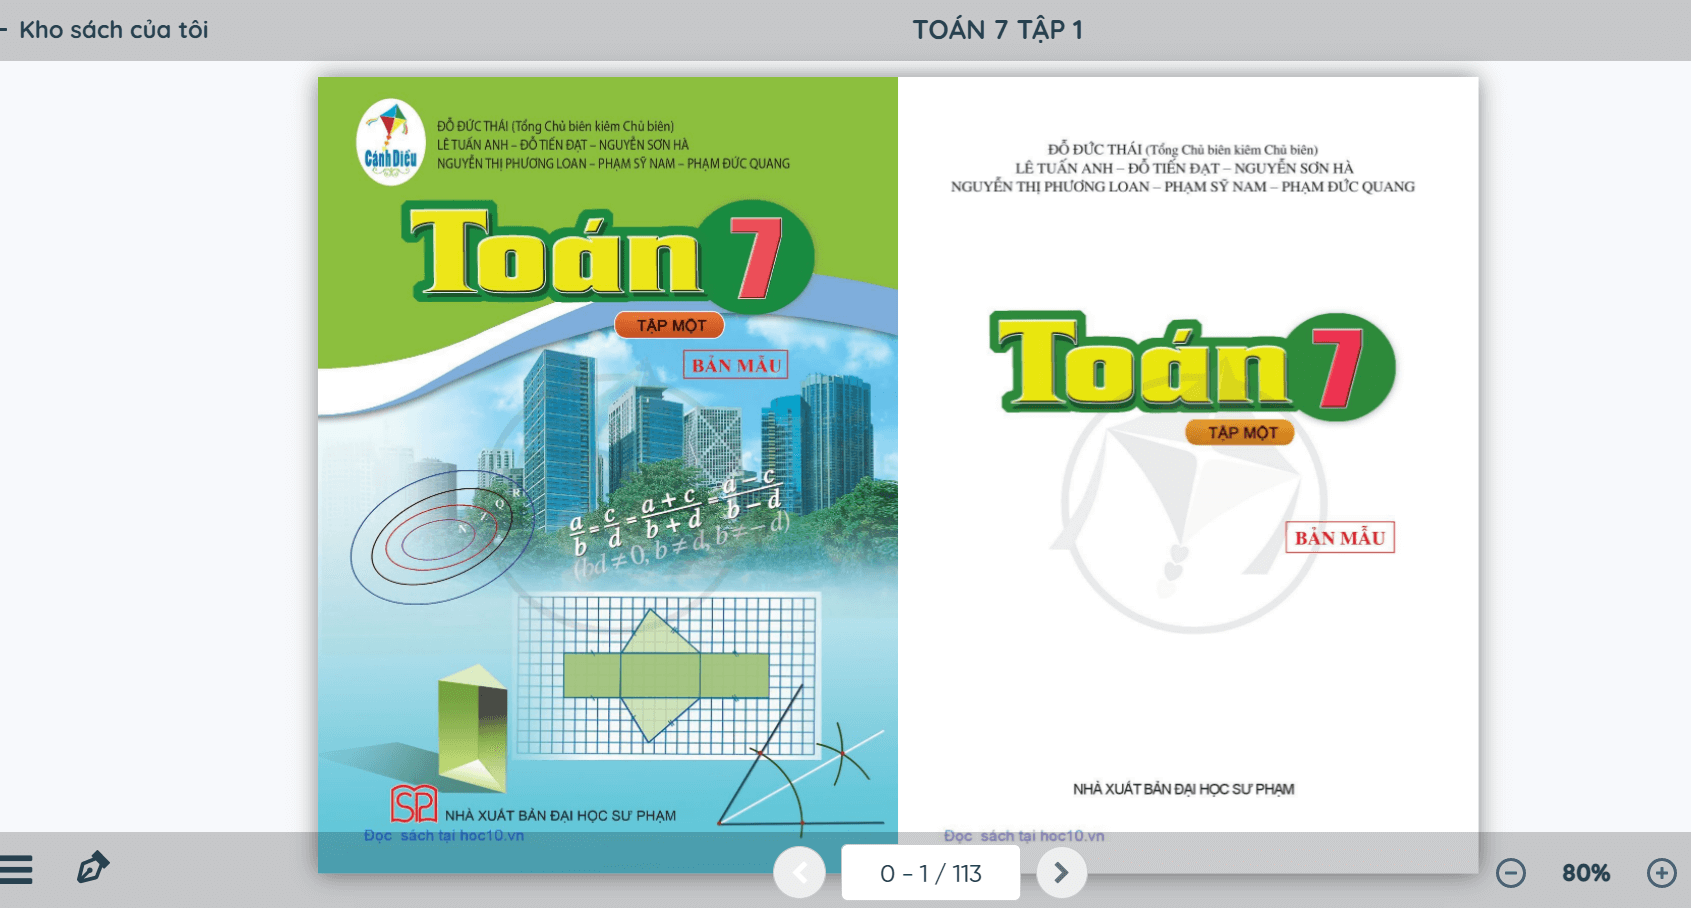Click the 'Đọc sách tại hoc10.vn' text on left page
The width and height of the screenshot is (1691, 908).
(444, 835)
